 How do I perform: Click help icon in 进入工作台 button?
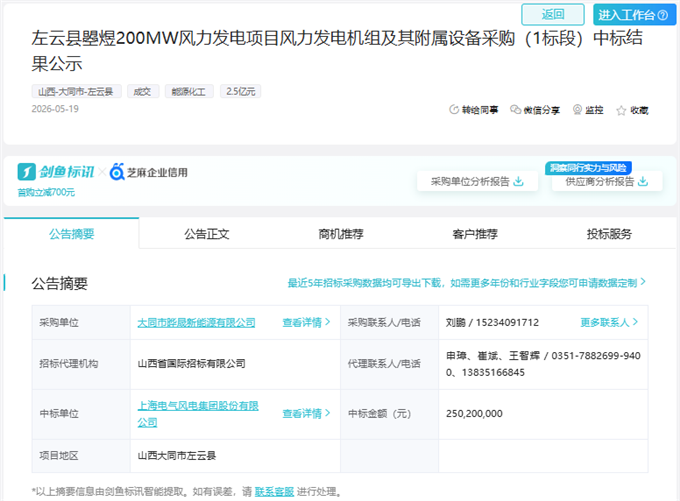[x=663, y=15]
